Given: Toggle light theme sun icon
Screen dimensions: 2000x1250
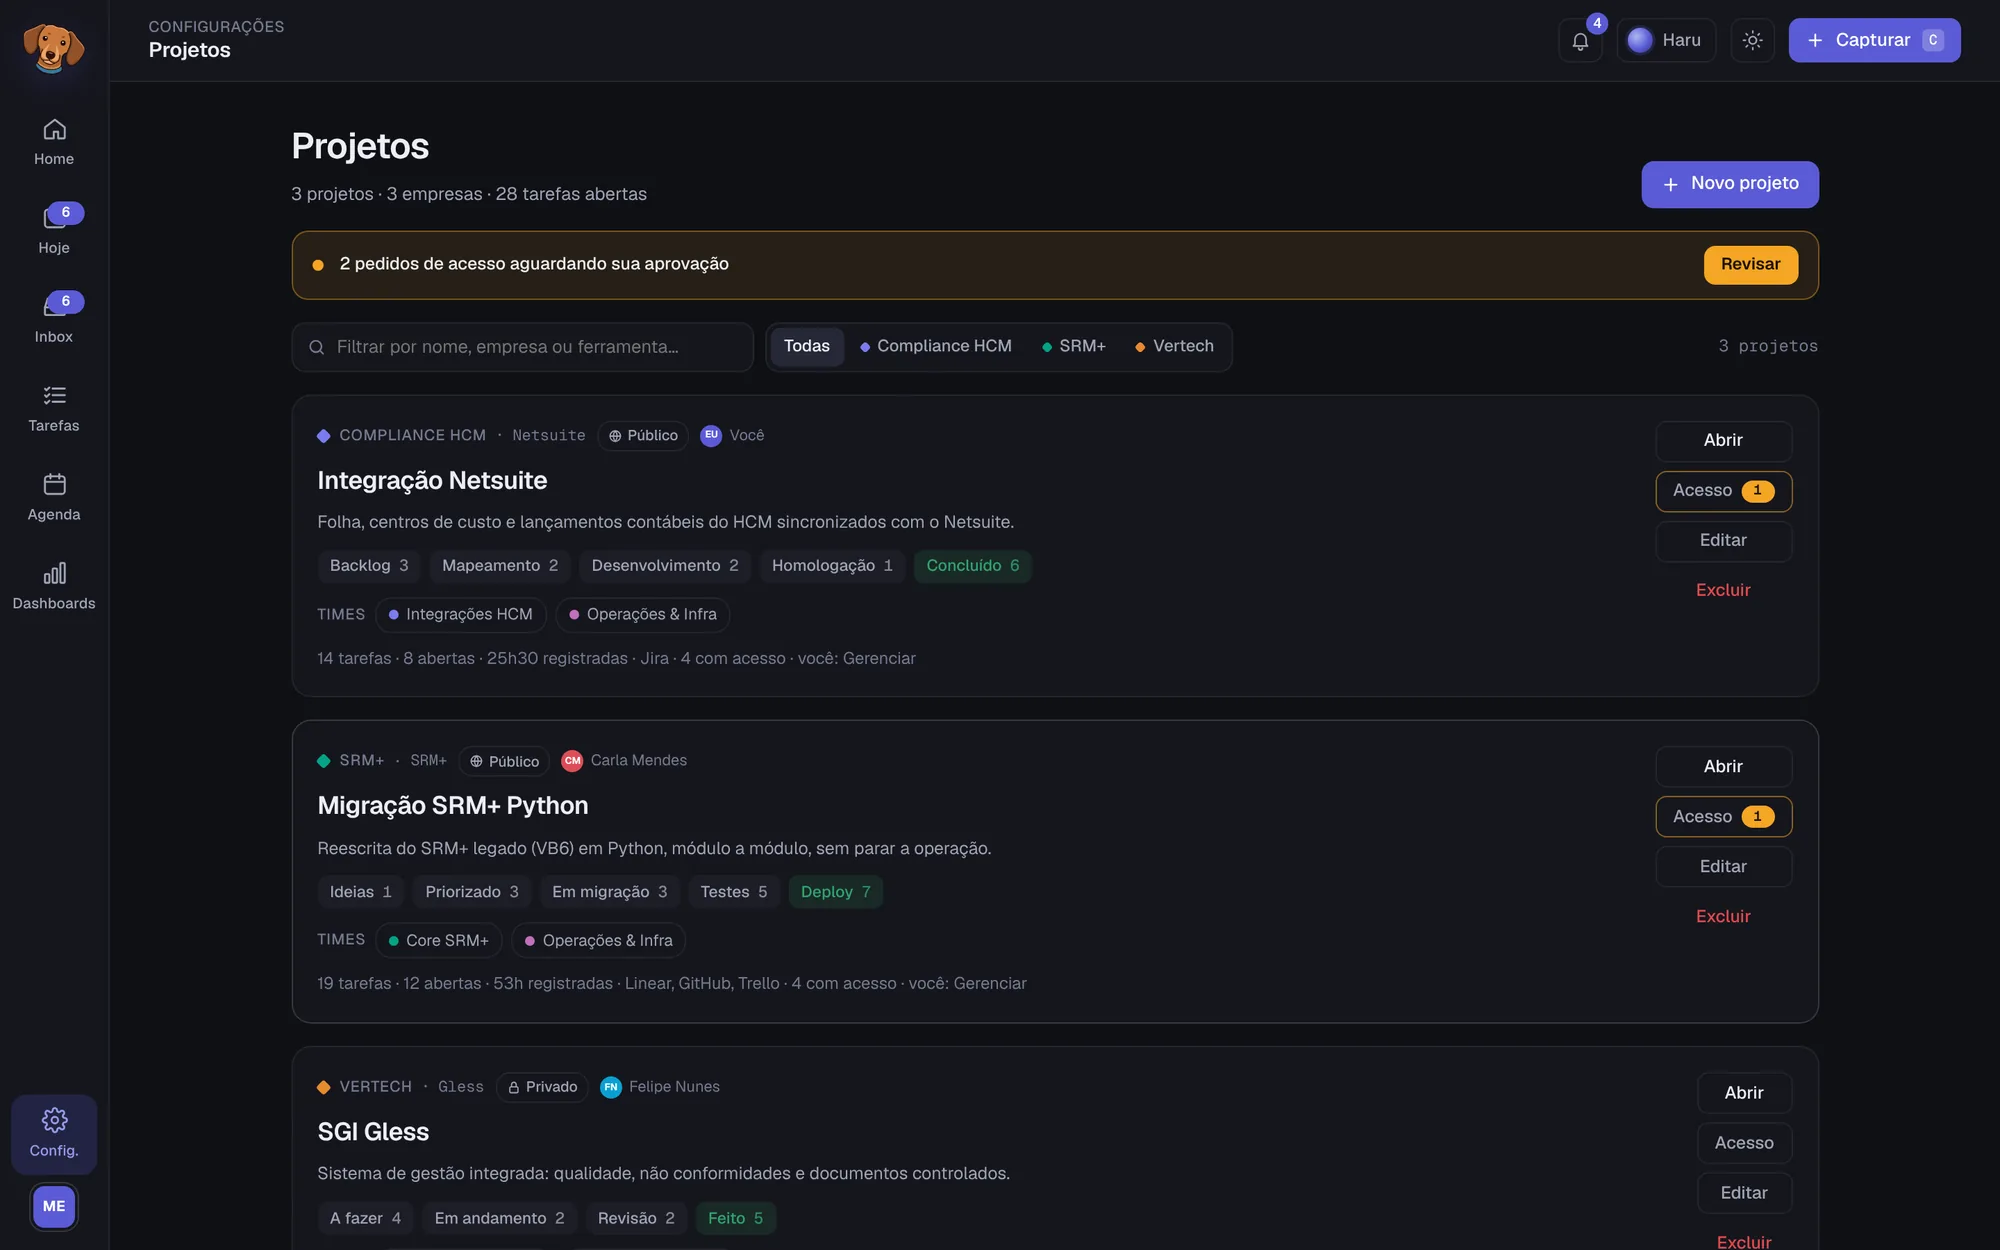Looking at the screenshot, I should (x=1752, y=41).
